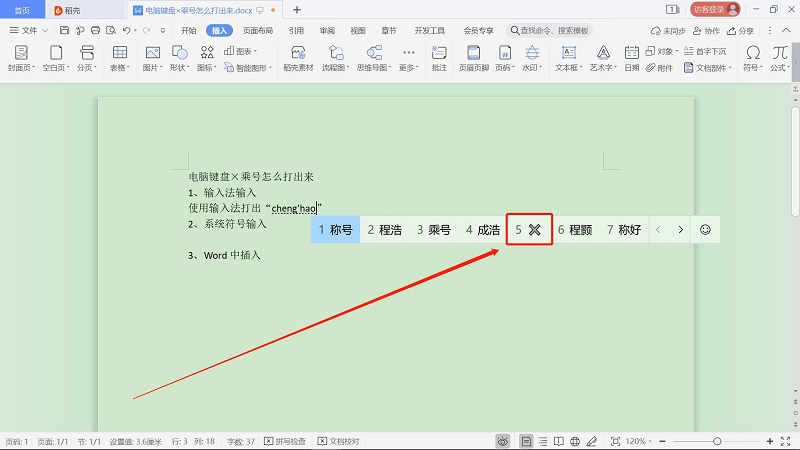Click the 访客登录 login button
This screenshot has height=450, width=800.
click(x=715, y=9)
